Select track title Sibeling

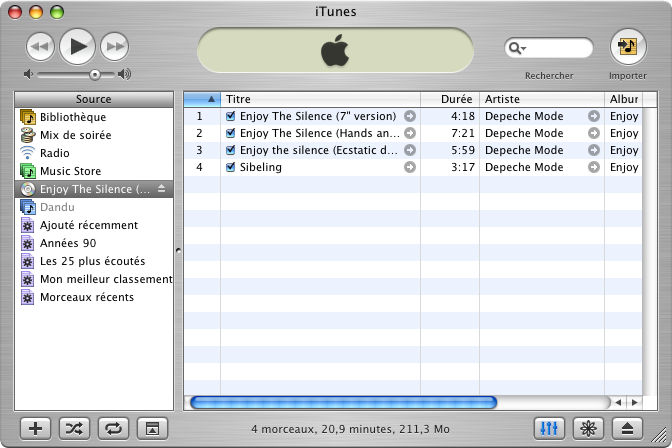[x=261, y=167]
